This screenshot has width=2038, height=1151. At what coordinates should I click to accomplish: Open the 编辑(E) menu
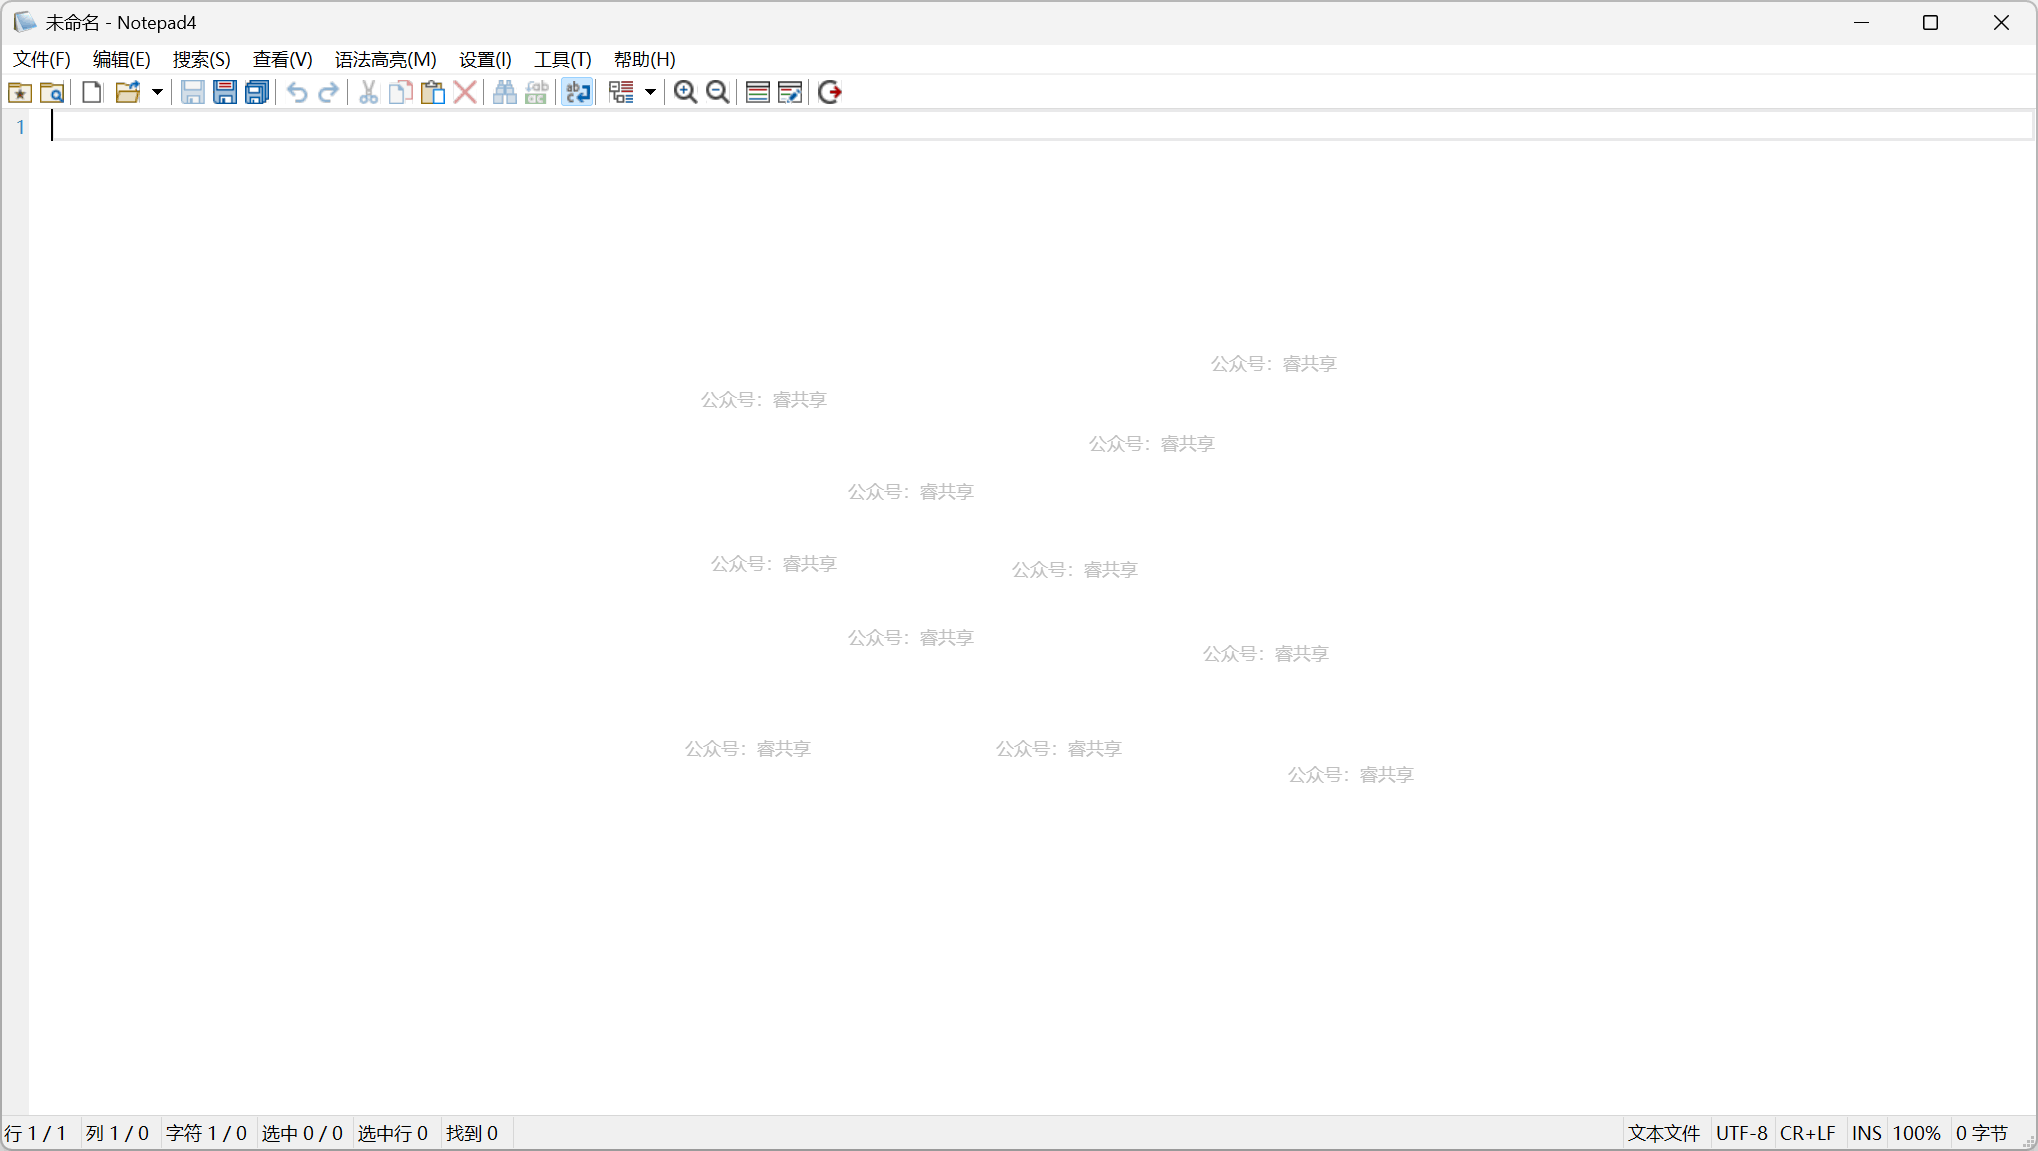(122, 60)
